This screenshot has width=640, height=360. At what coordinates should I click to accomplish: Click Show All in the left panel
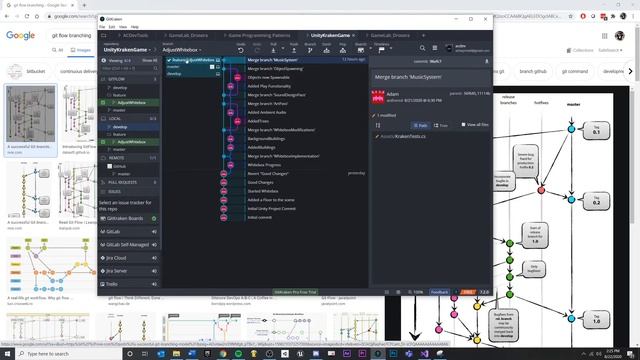pos(149,60)
